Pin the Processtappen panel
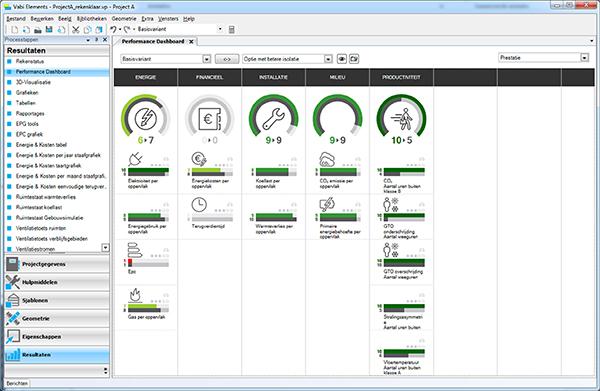Screen dimensions: 600x391 96,40
